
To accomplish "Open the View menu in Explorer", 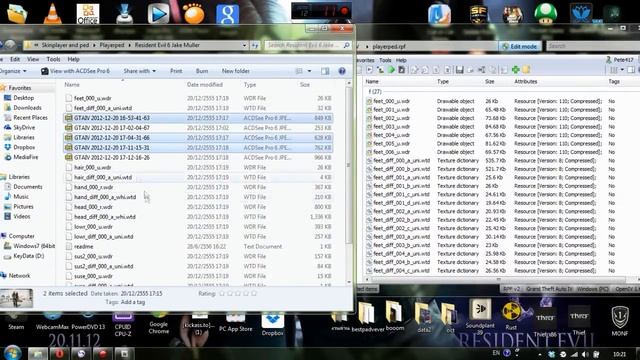I will coord(33,59).
